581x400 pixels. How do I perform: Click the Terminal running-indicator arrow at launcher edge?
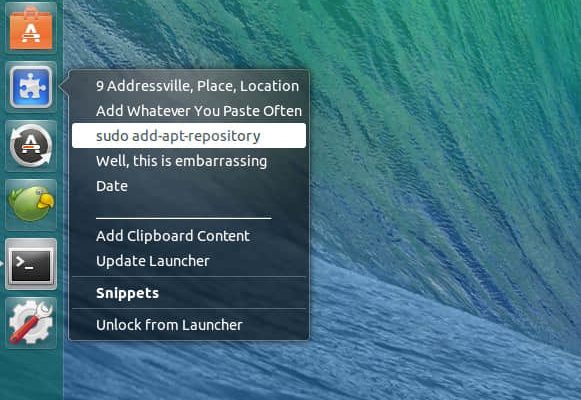[x=1, y=264]
